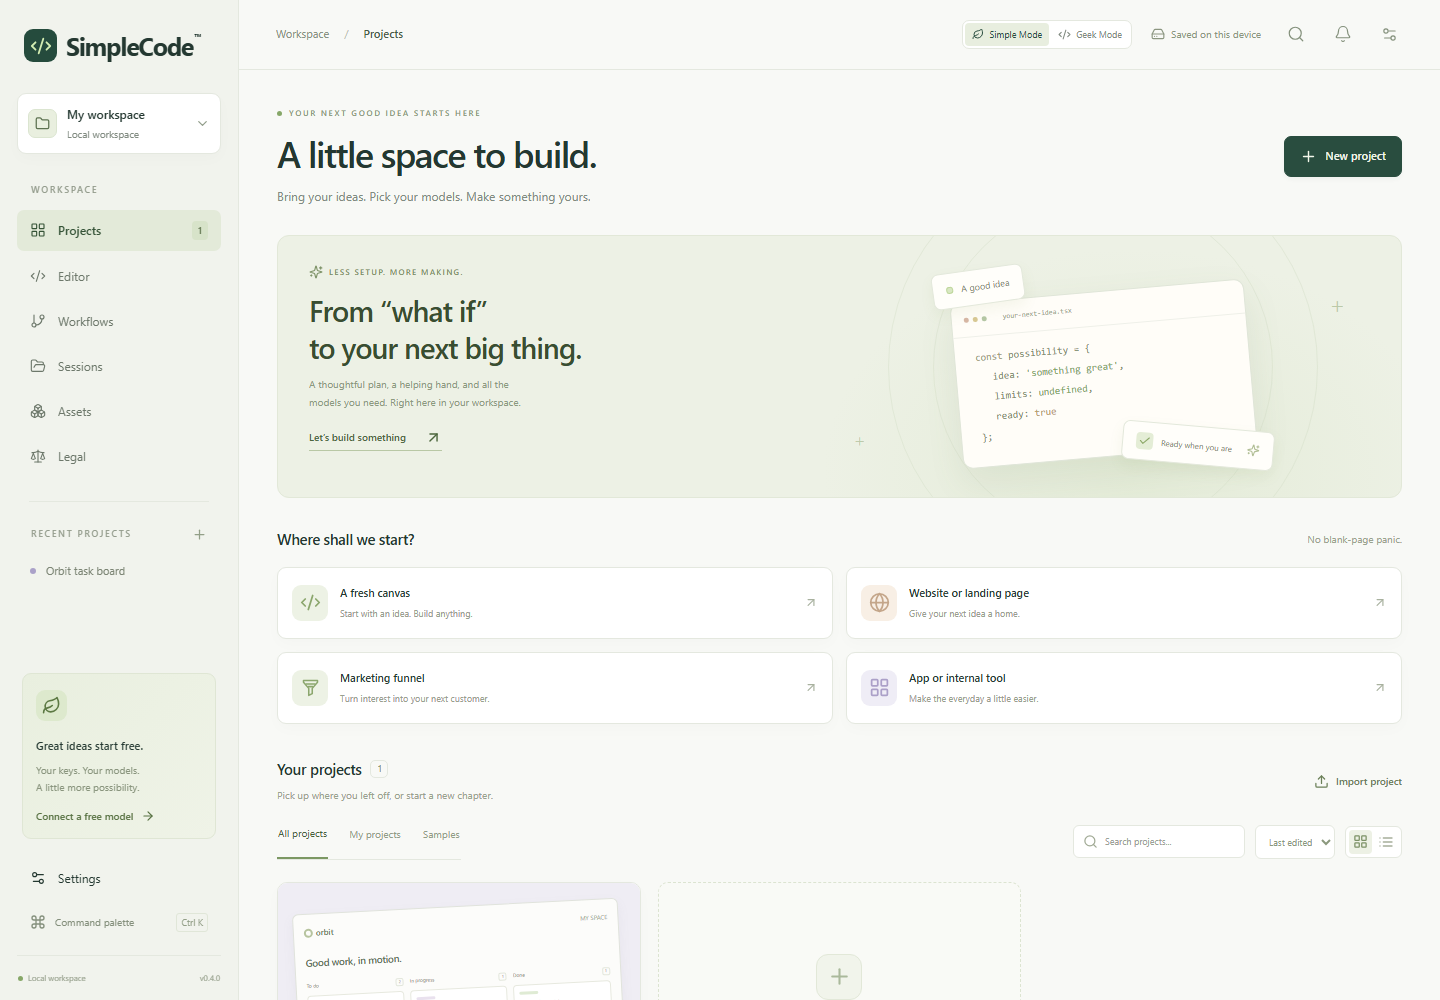This screenshot has width=1440, height=1000.
Task: Open arrow on Marketing funnel card
Action: (811, 688)
